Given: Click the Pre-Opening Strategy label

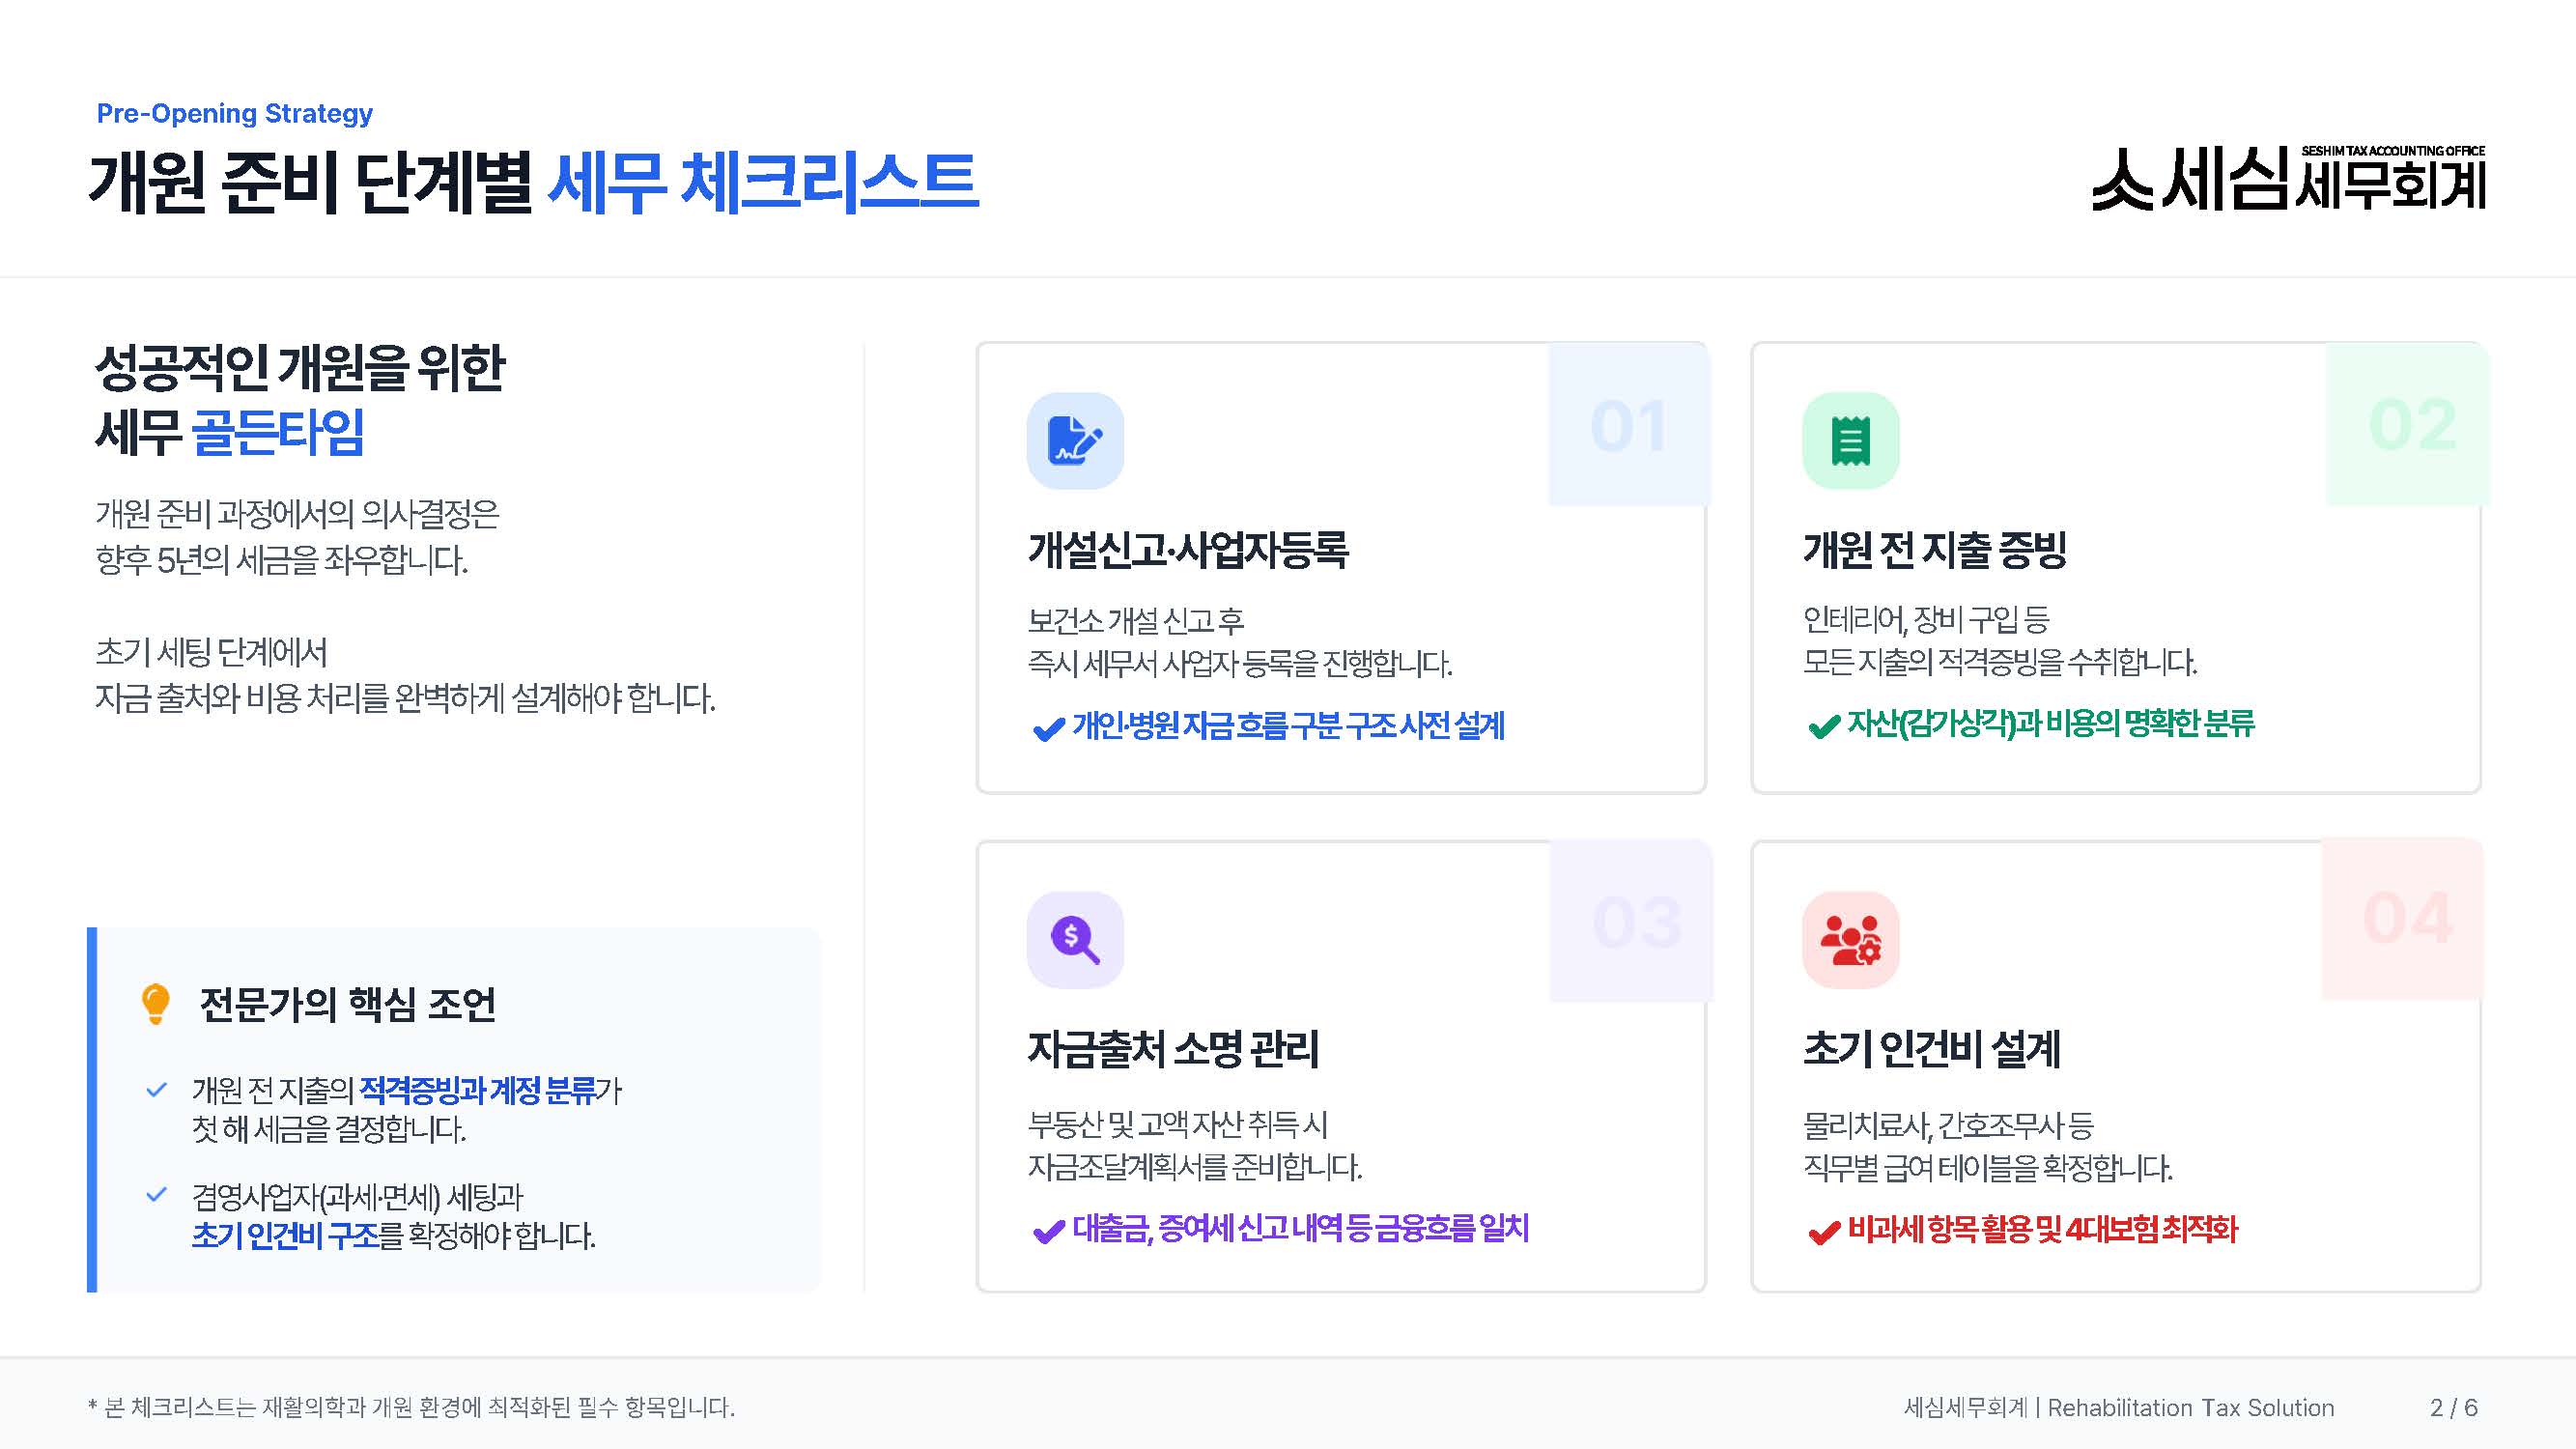Looking at the screenshot, I should click(x=234, y=113).
